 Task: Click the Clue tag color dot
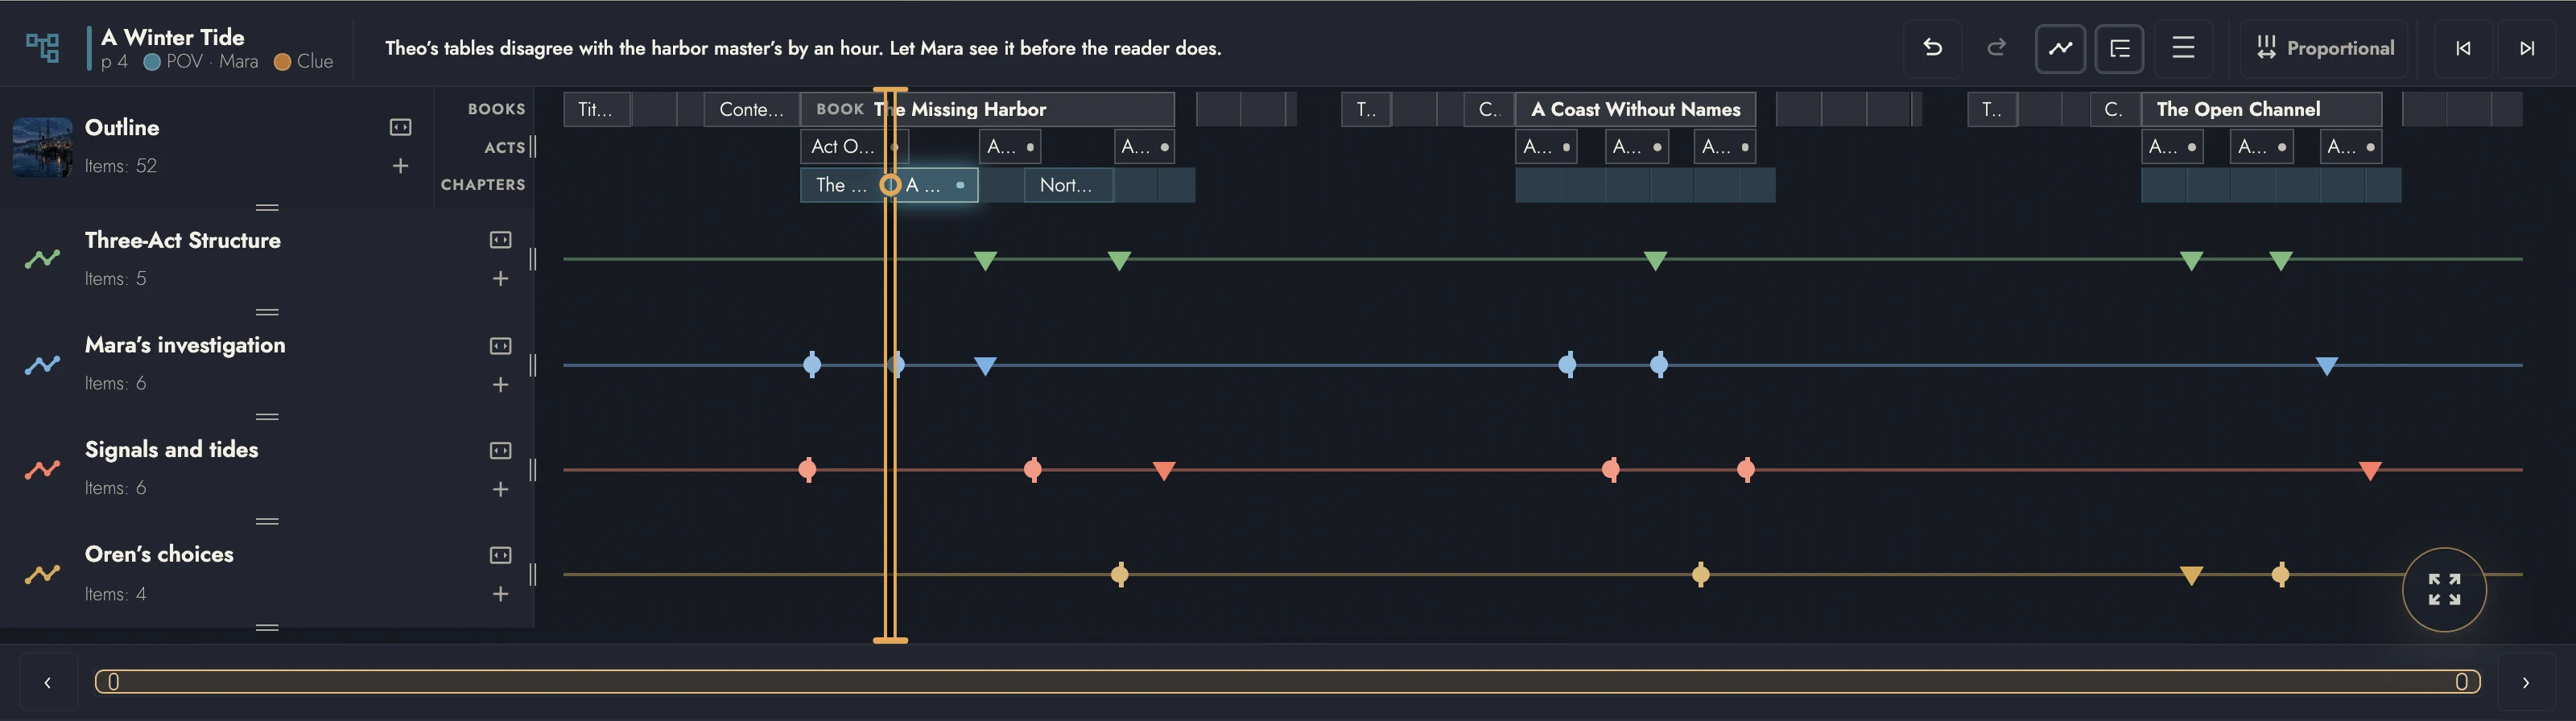(x=282, y=62)
